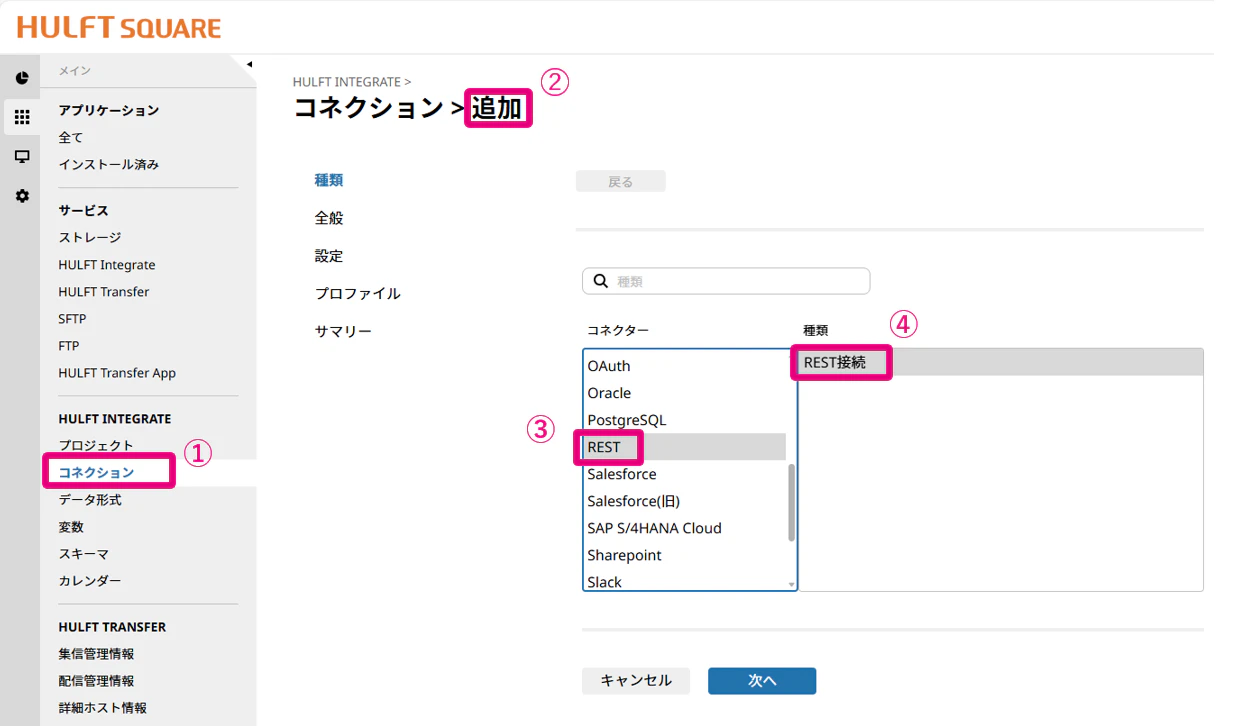Viewport: 1248px width, 726px height.
Task: Open 変数 menu item
Action: tap(71, 526)
